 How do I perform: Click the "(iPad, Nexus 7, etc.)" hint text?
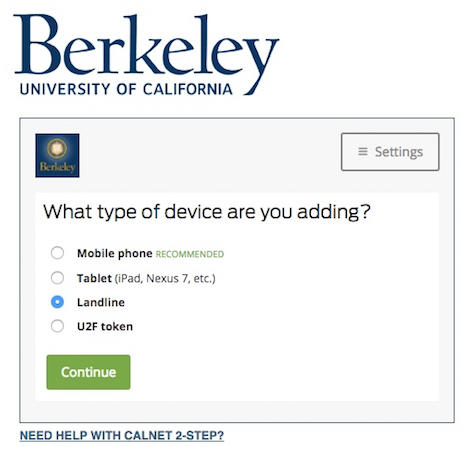165,278
